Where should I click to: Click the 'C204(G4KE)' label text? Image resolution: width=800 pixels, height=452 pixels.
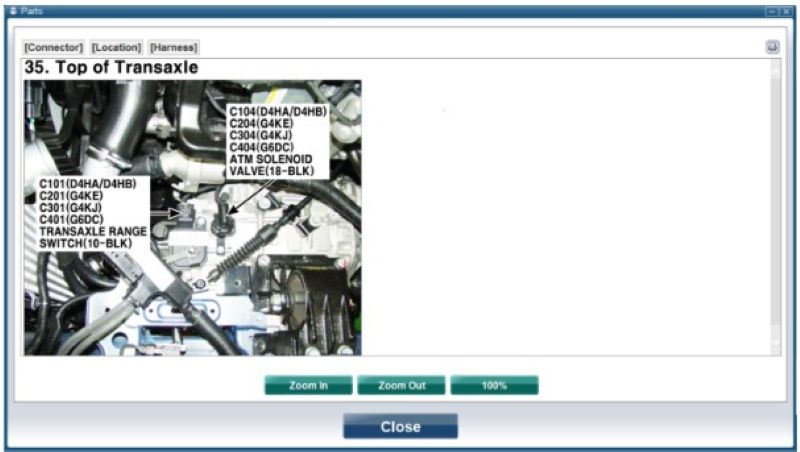coord(261,123)
